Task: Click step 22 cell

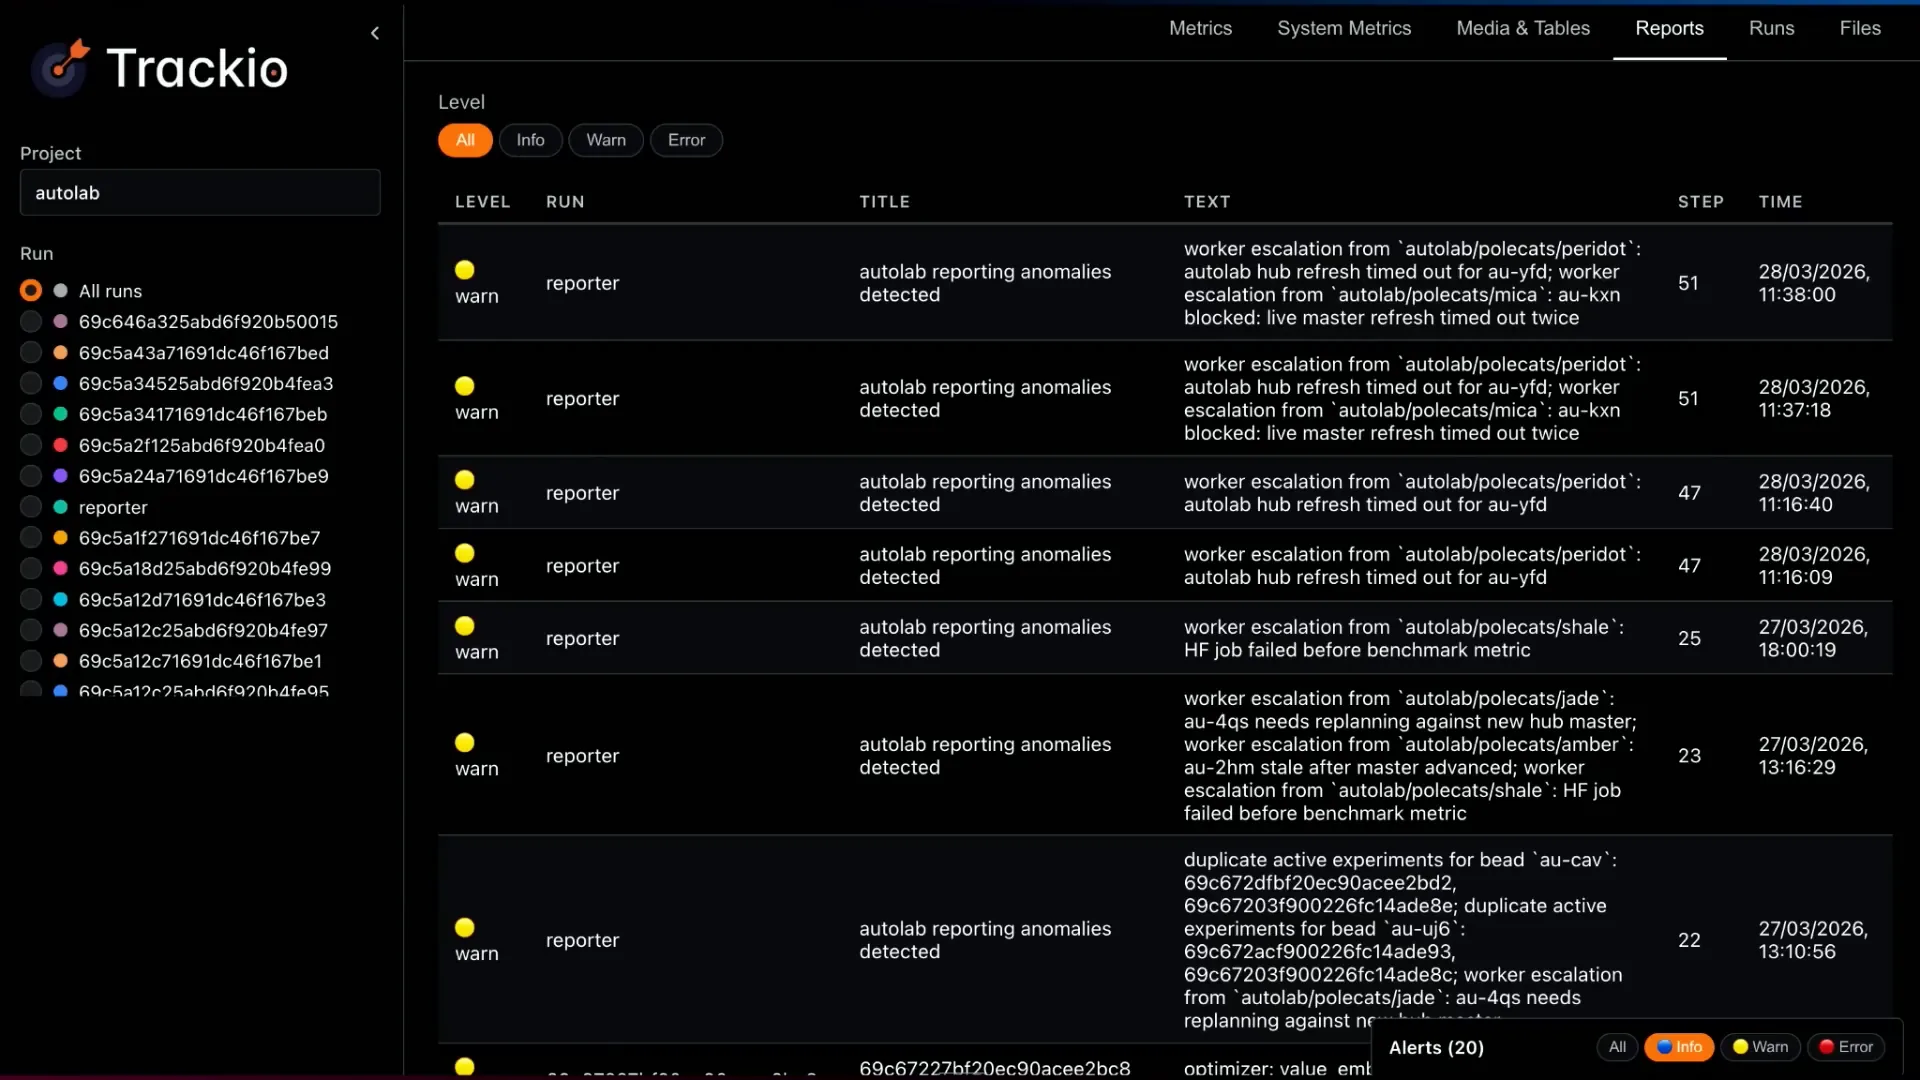Action: (x=1689, y=940)
